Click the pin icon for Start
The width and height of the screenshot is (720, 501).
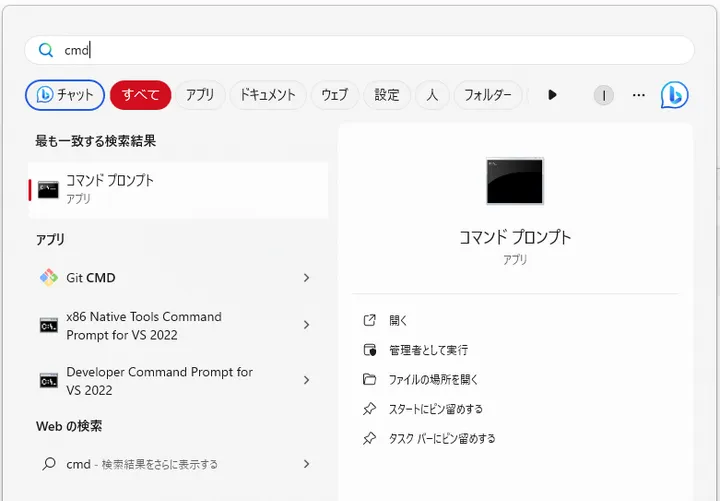click(x=370, y=409)
